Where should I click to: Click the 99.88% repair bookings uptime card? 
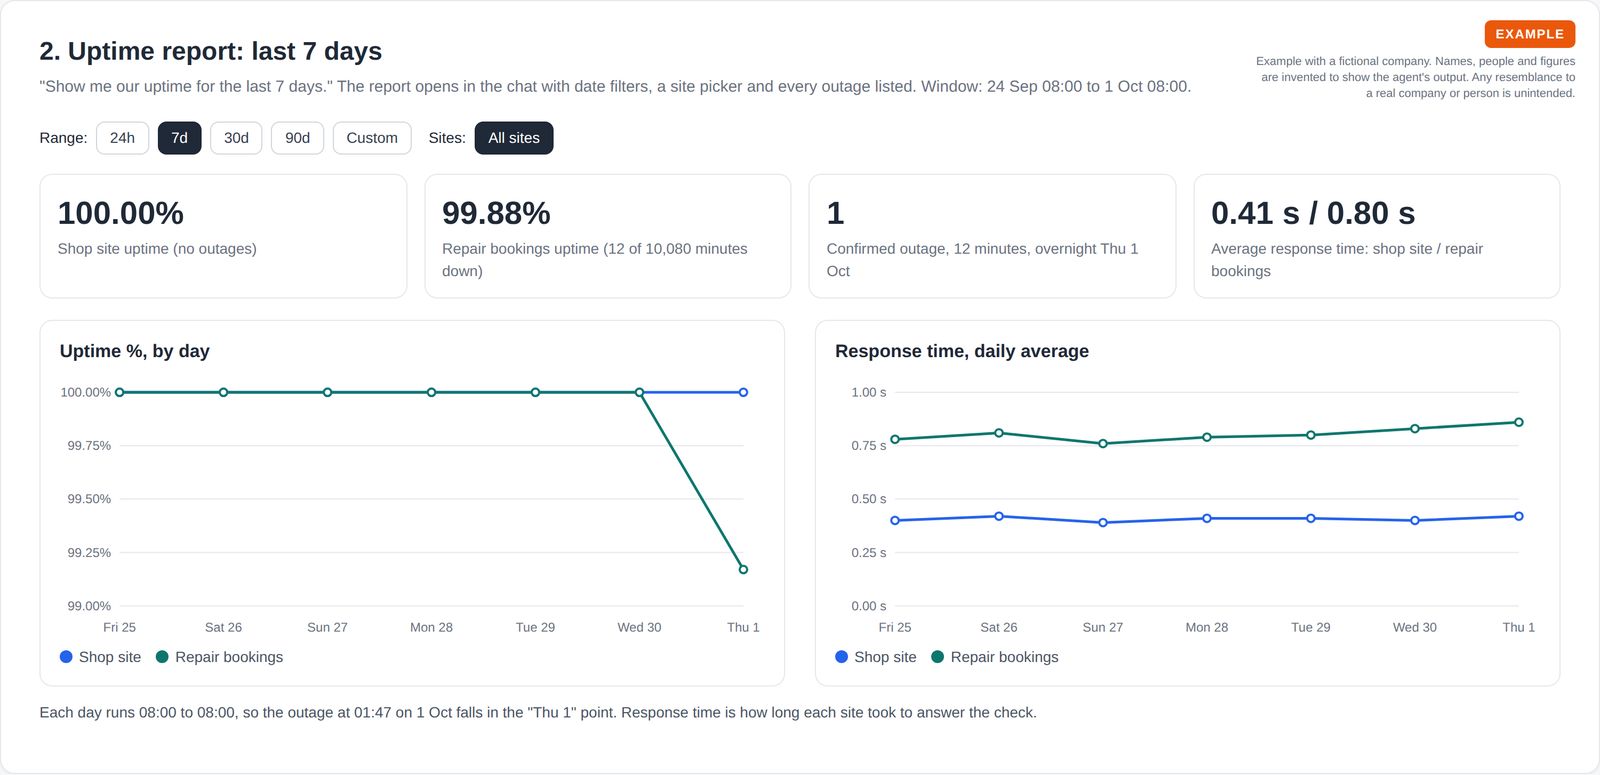click(608, 236)
